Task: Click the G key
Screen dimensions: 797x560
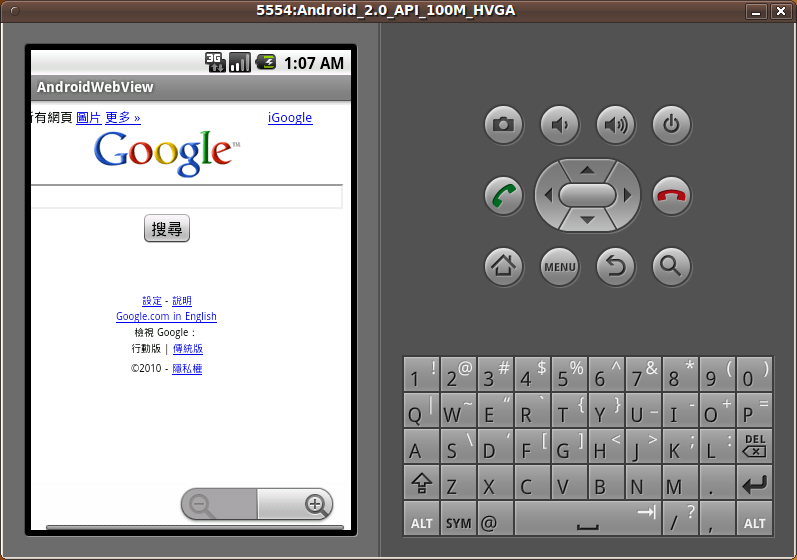Action: [569, 446]
